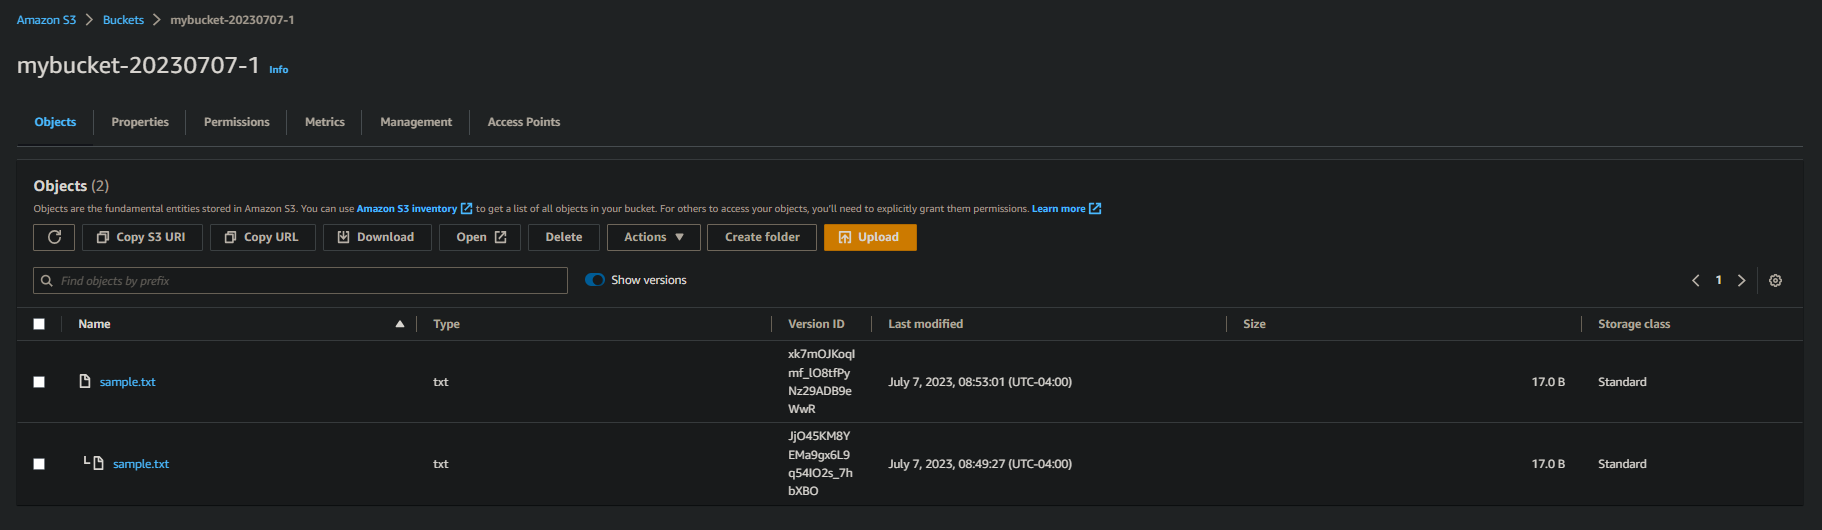Click page number 1 in pagination
The image size is (1822, 530).
[x=1719, y=280]
